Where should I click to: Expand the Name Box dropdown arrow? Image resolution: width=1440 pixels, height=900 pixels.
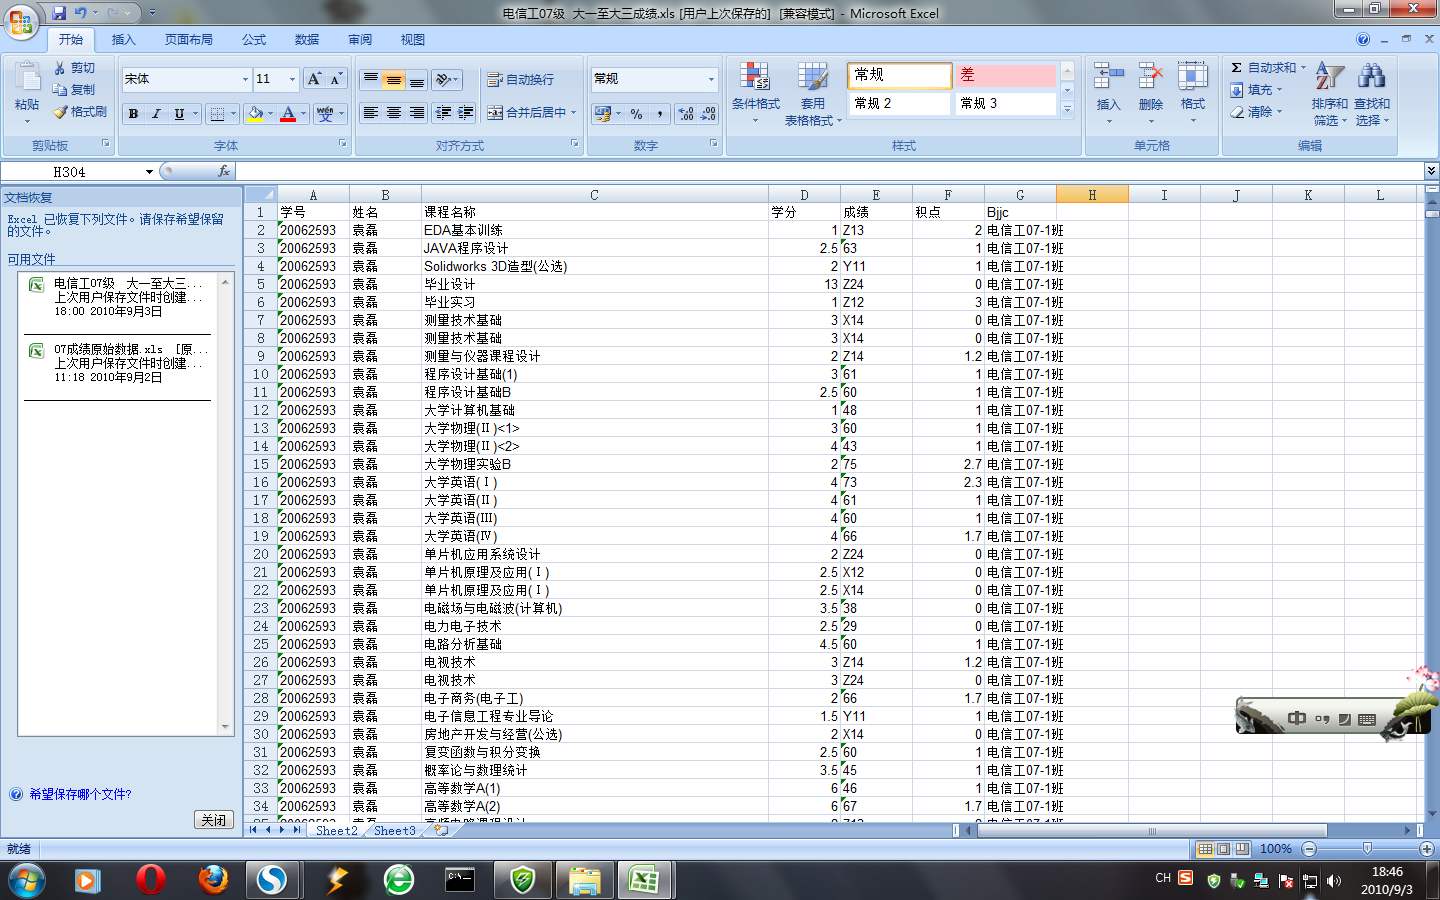pyautogui.click(x=149, y=172)
